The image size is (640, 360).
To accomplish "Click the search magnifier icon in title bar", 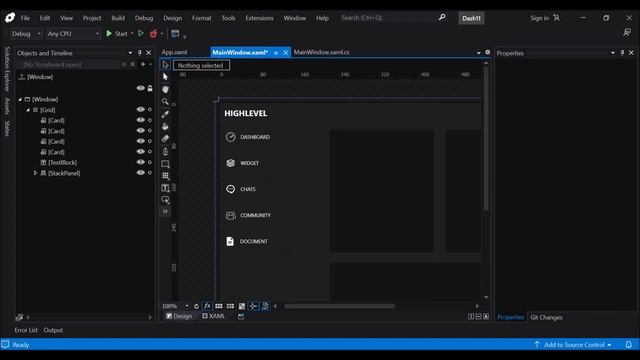I will [442, 18].
